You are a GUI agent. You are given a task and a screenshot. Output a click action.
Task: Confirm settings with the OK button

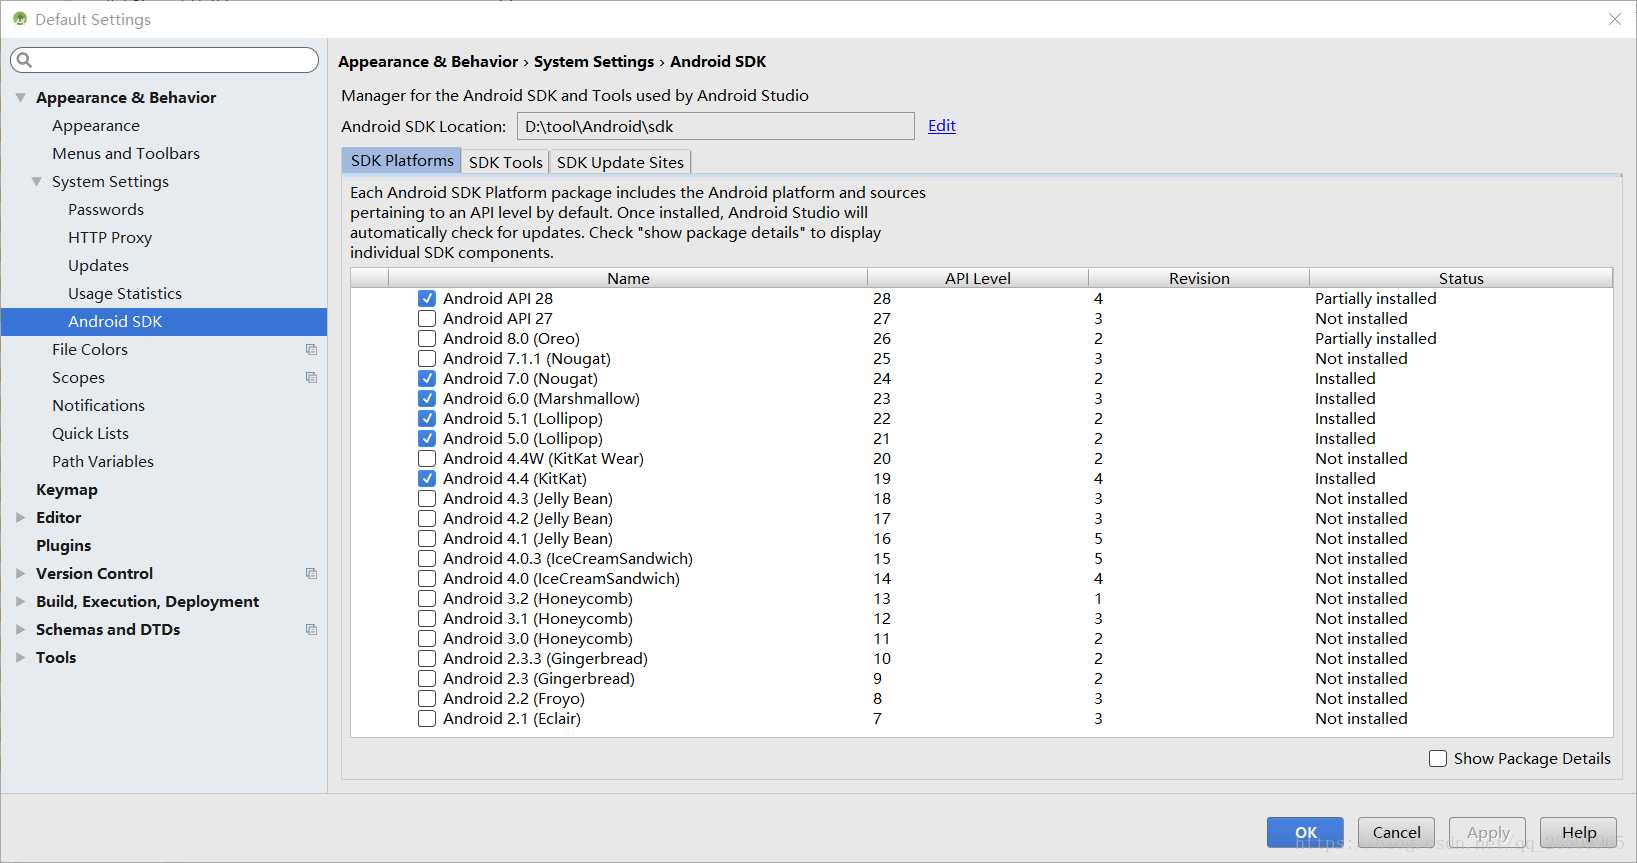(1306, 832)
